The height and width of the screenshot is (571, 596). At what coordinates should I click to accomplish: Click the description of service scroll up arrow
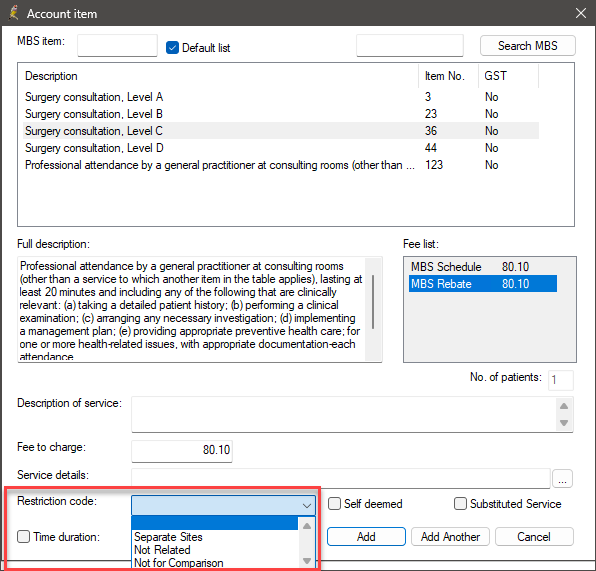coord(564,406)
